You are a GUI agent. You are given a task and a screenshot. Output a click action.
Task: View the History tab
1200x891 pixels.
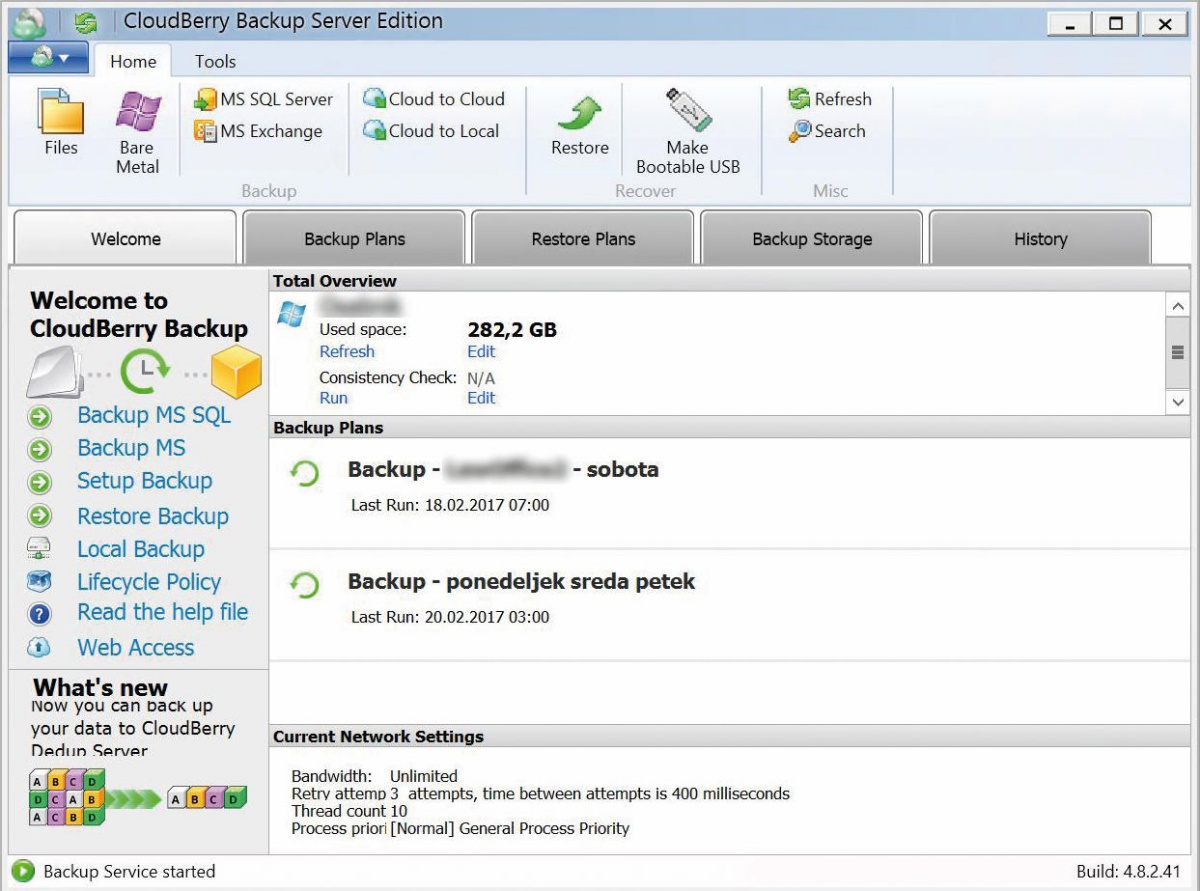[1040, 239]
